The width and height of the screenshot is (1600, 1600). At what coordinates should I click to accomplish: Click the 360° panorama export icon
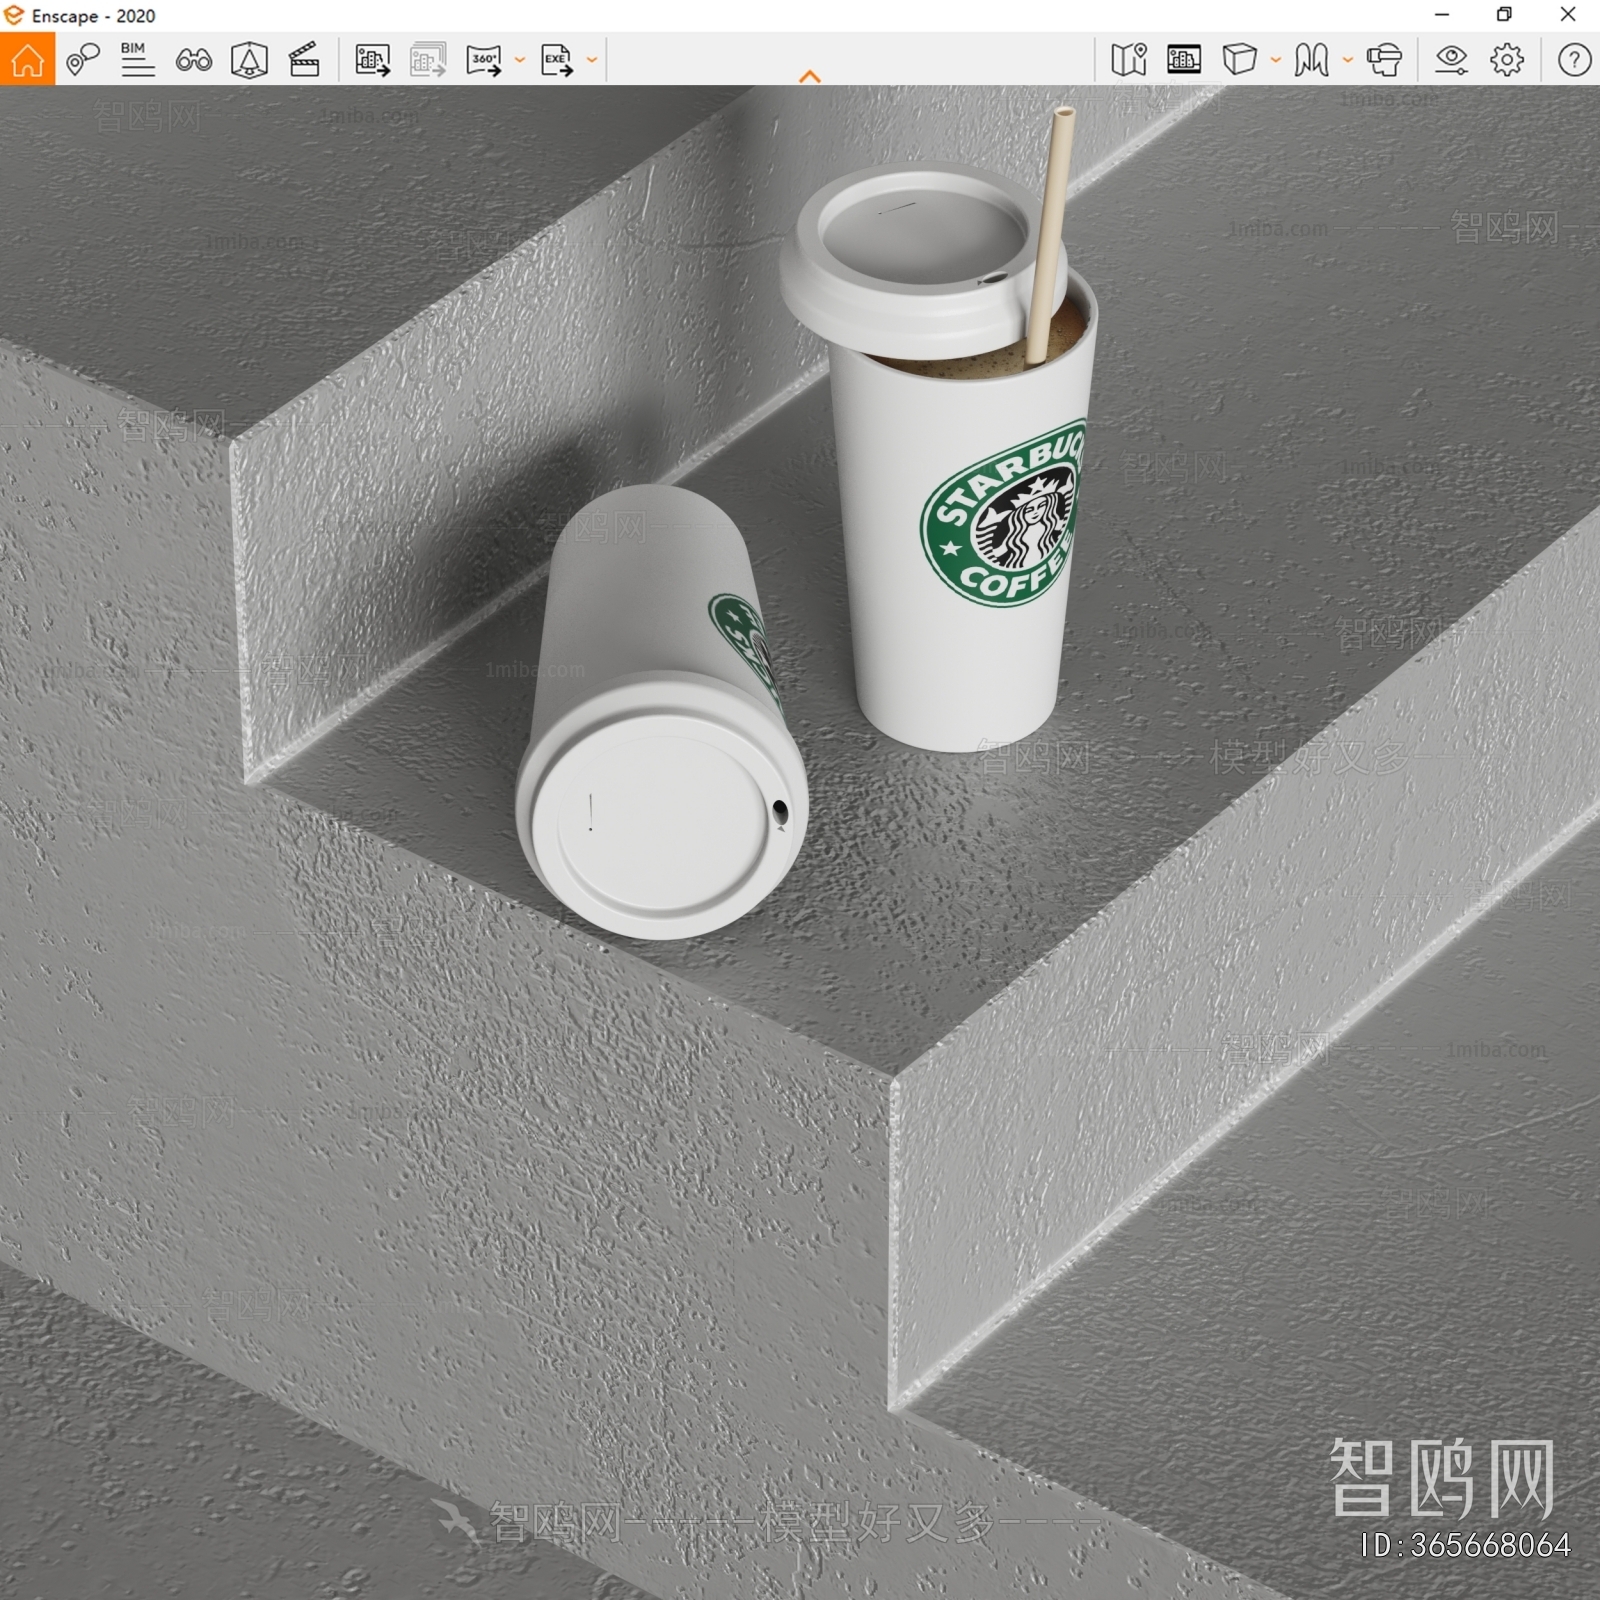click(484, 60)
